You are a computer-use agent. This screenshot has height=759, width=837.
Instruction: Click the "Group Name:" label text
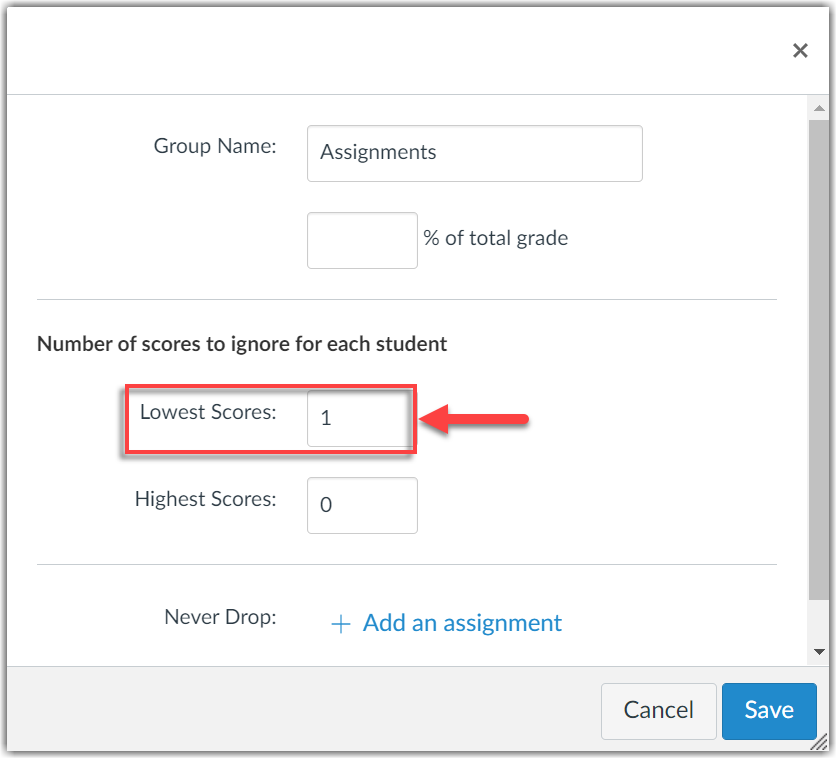pyautogui.click(x=214, y=146)
